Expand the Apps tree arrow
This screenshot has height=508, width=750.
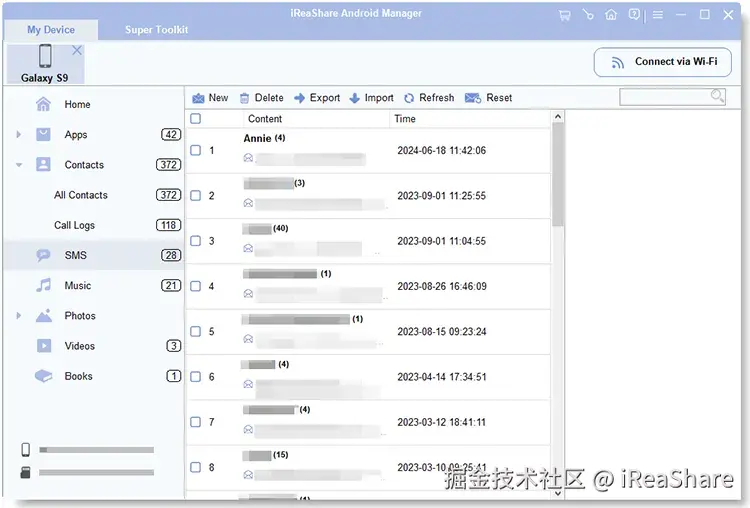click(19, 134)
